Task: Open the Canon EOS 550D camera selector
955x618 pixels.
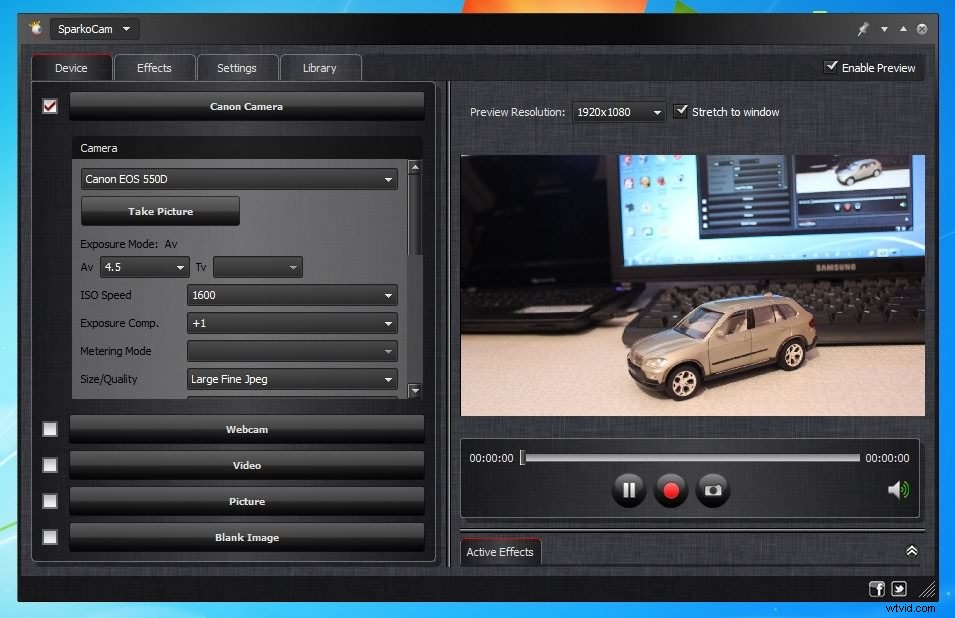Action: (x=238, y=178)
